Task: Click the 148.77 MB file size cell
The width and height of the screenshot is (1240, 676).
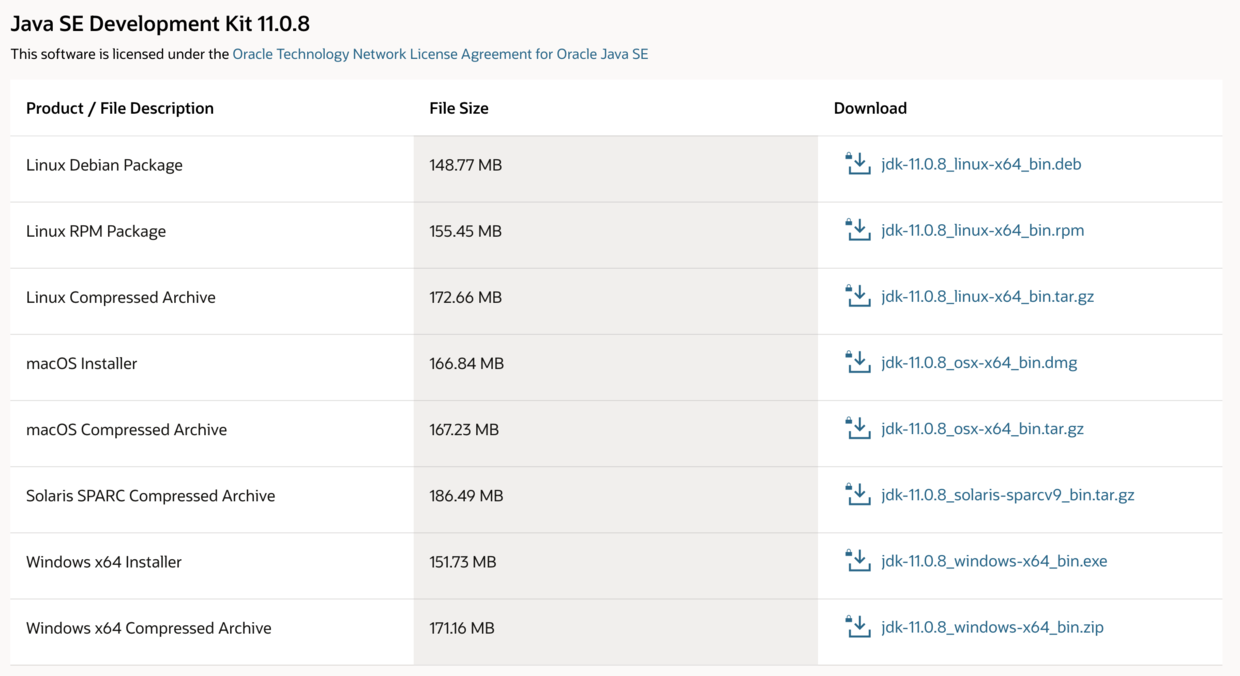Action: click(465, 165)
